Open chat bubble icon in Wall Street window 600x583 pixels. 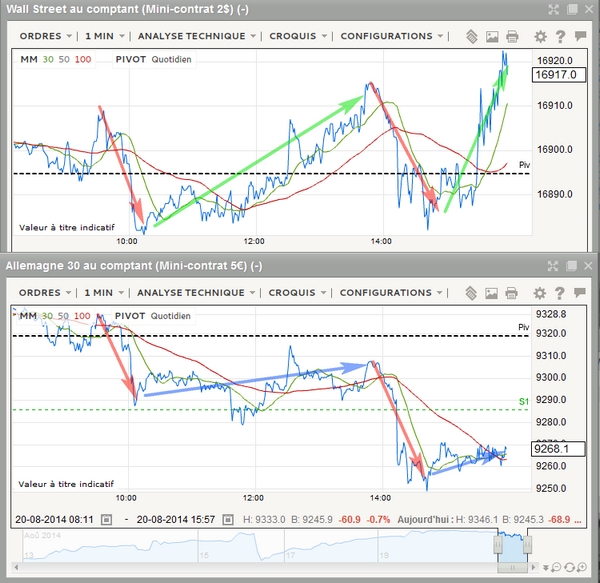click(580, 36)
